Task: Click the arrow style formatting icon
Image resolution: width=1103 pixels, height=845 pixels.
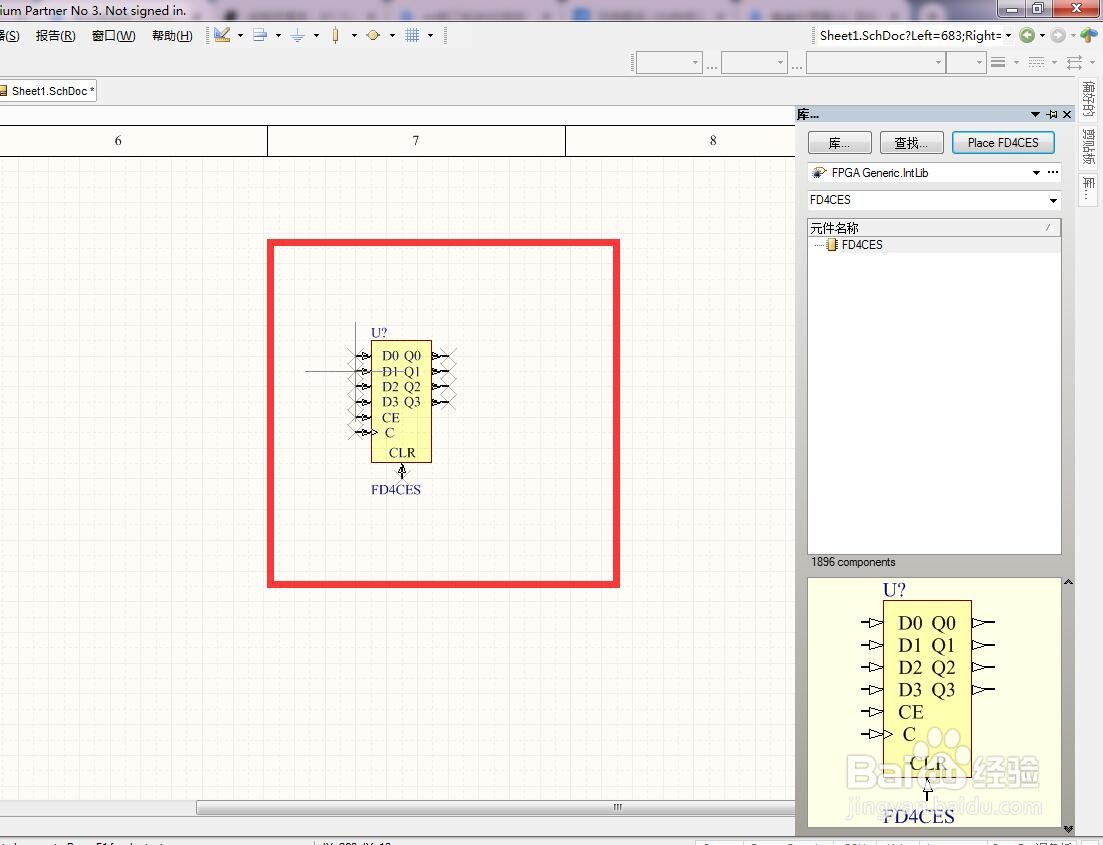Action: (1074, 63)
